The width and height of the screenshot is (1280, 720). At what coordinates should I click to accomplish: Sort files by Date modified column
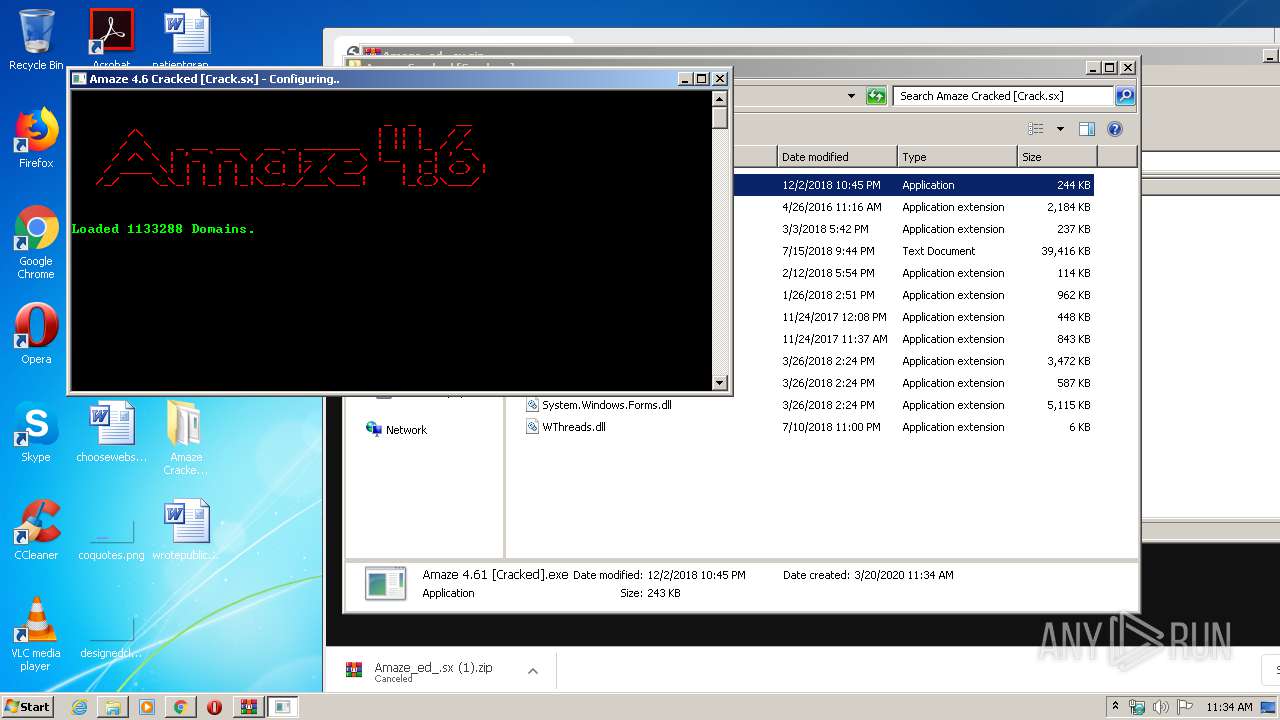pyautogui.click(x=837, y=157)
